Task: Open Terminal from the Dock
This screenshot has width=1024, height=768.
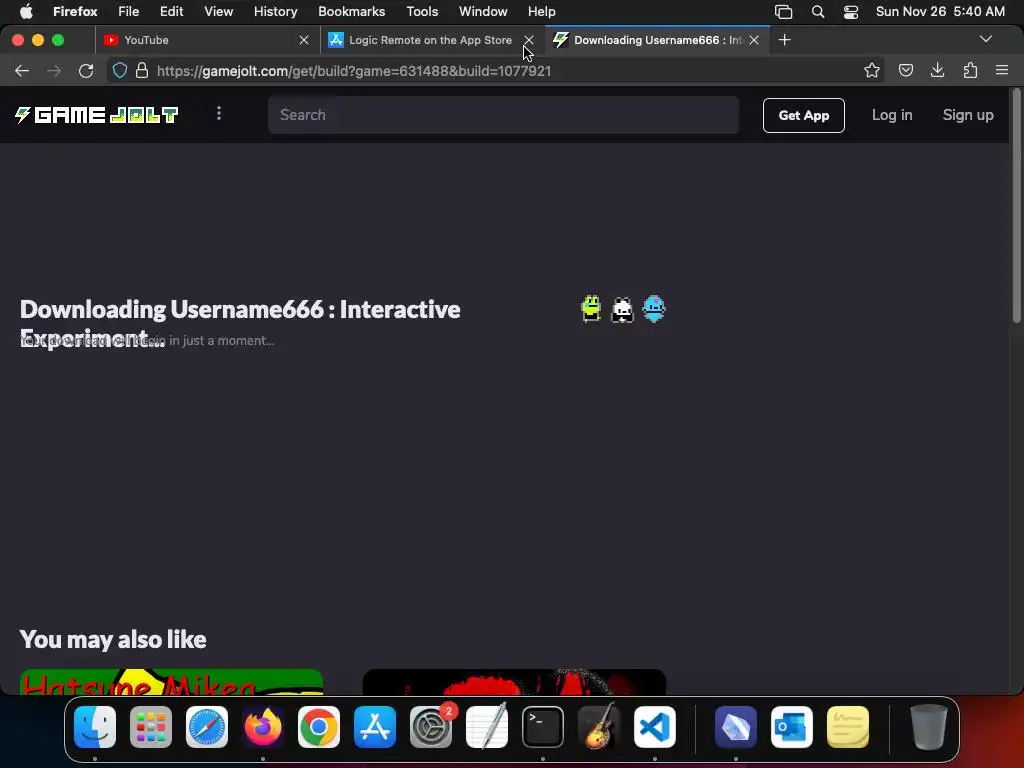Action: pos(543,727)
